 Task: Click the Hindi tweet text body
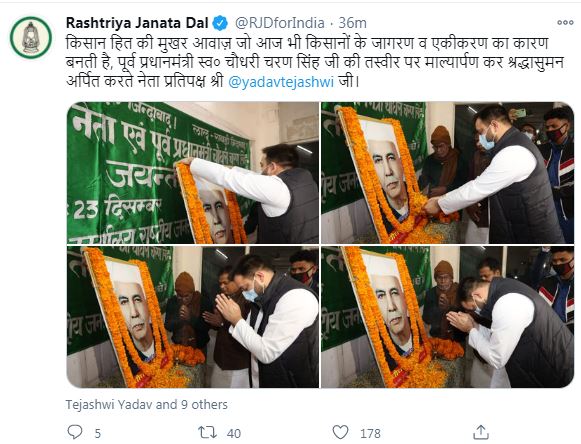coord(315,62)
